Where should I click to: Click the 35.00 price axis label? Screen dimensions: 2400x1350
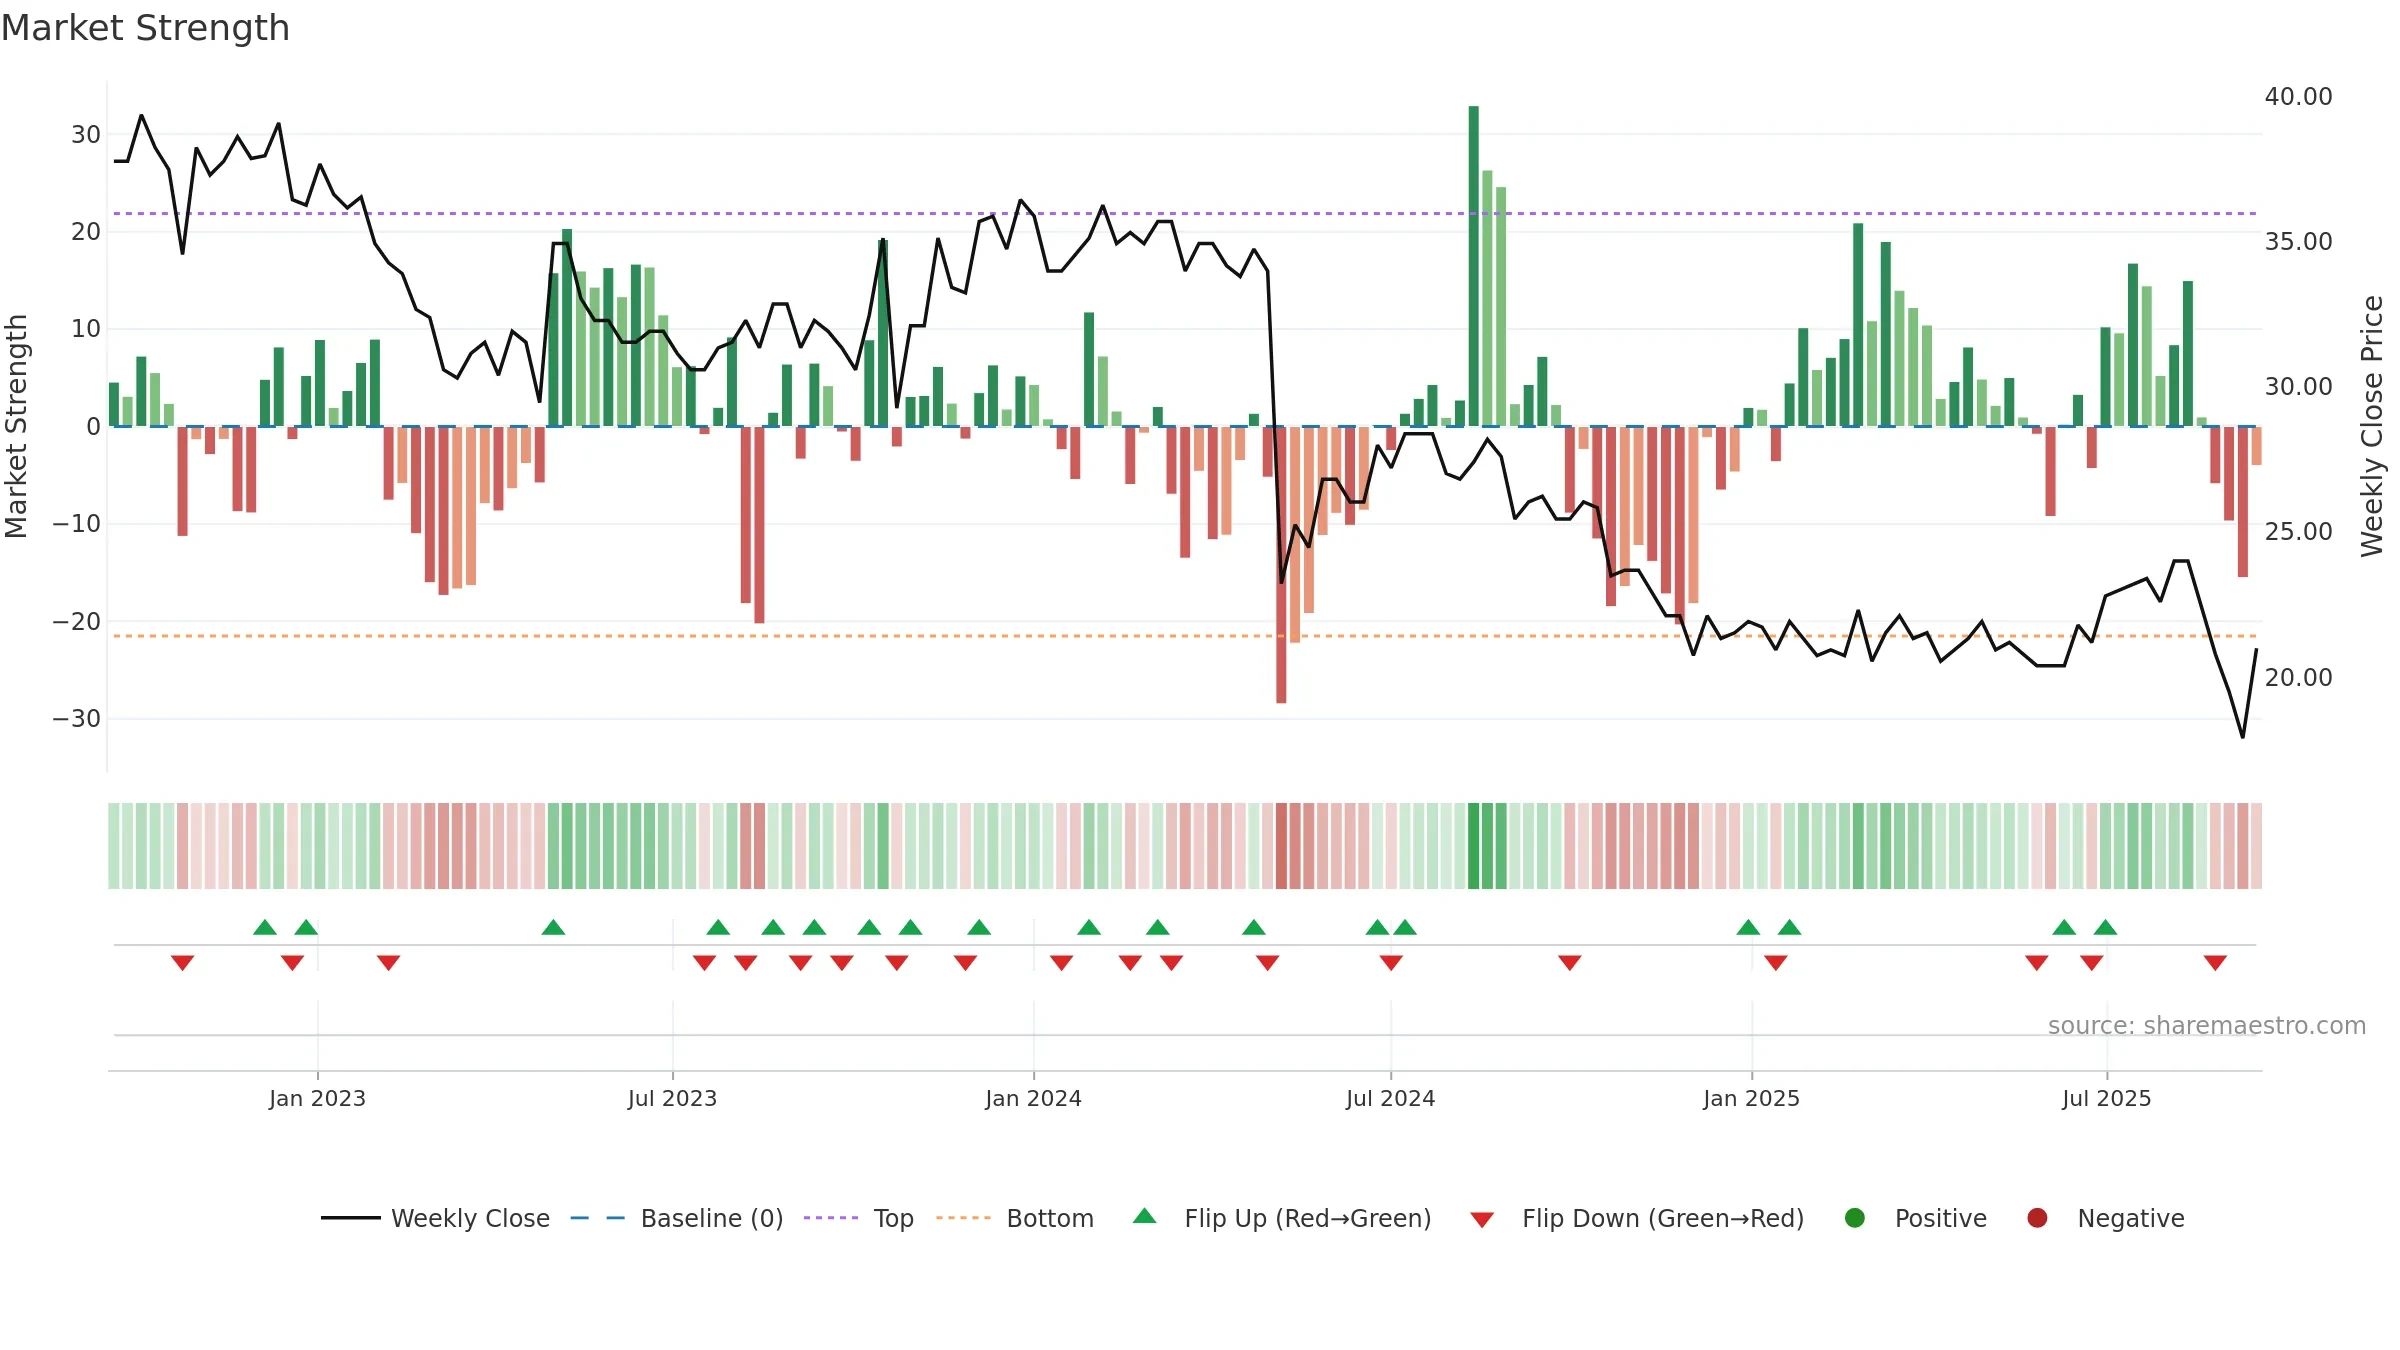[x=2298, y=242]
